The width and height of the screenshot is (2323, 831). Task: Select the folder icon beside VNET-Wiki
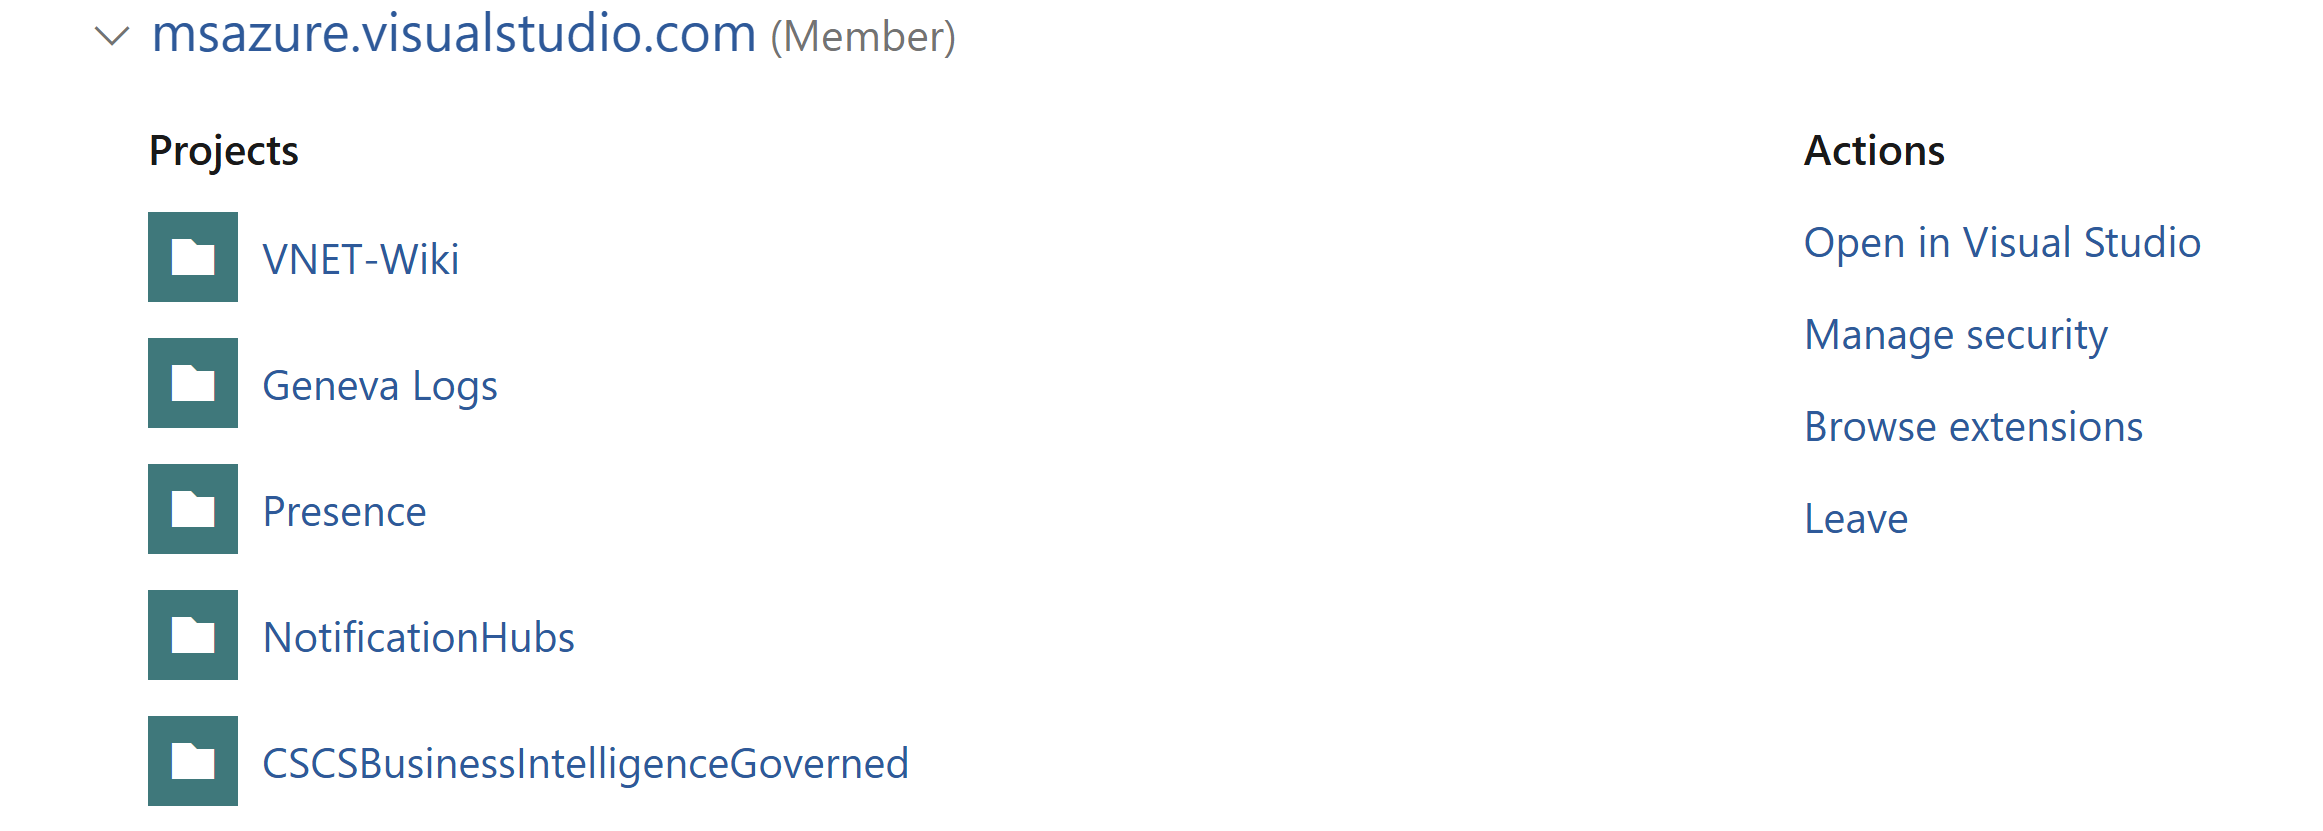[192, 258]
